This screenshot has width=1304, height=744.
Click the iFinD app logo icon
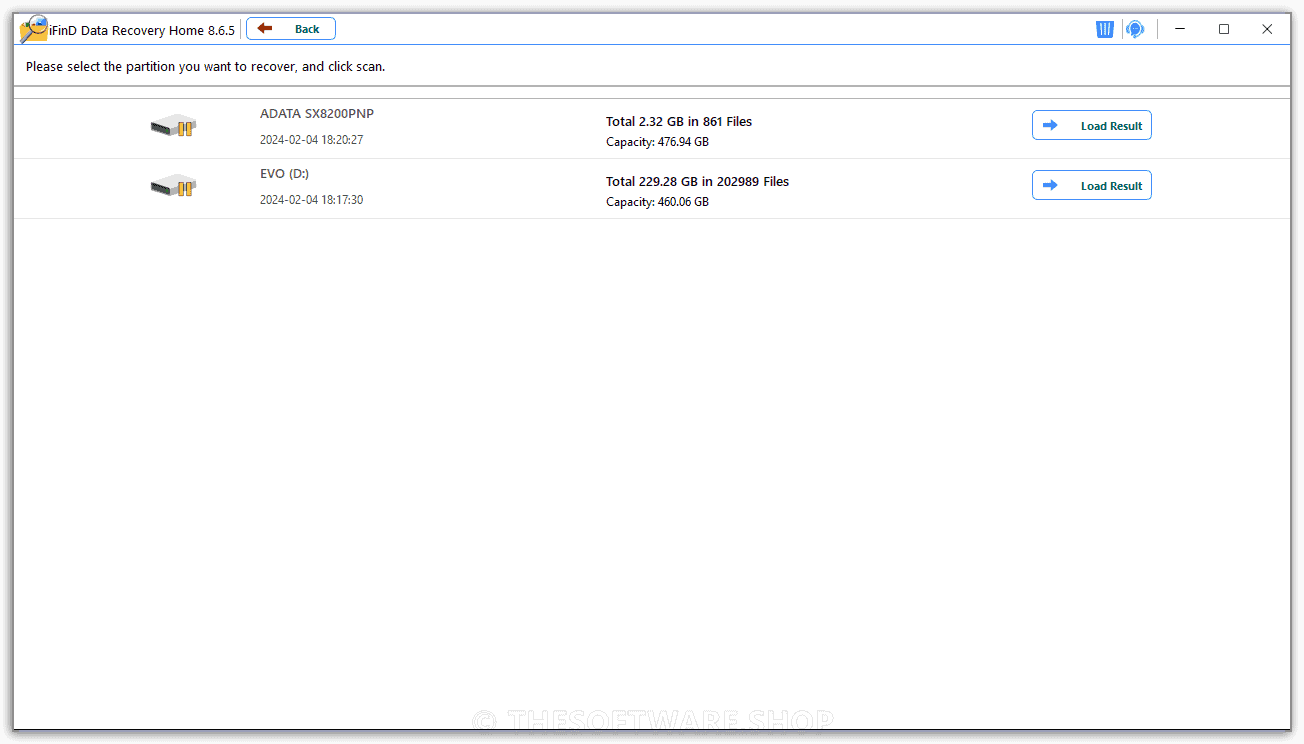(x=33, y=29)
